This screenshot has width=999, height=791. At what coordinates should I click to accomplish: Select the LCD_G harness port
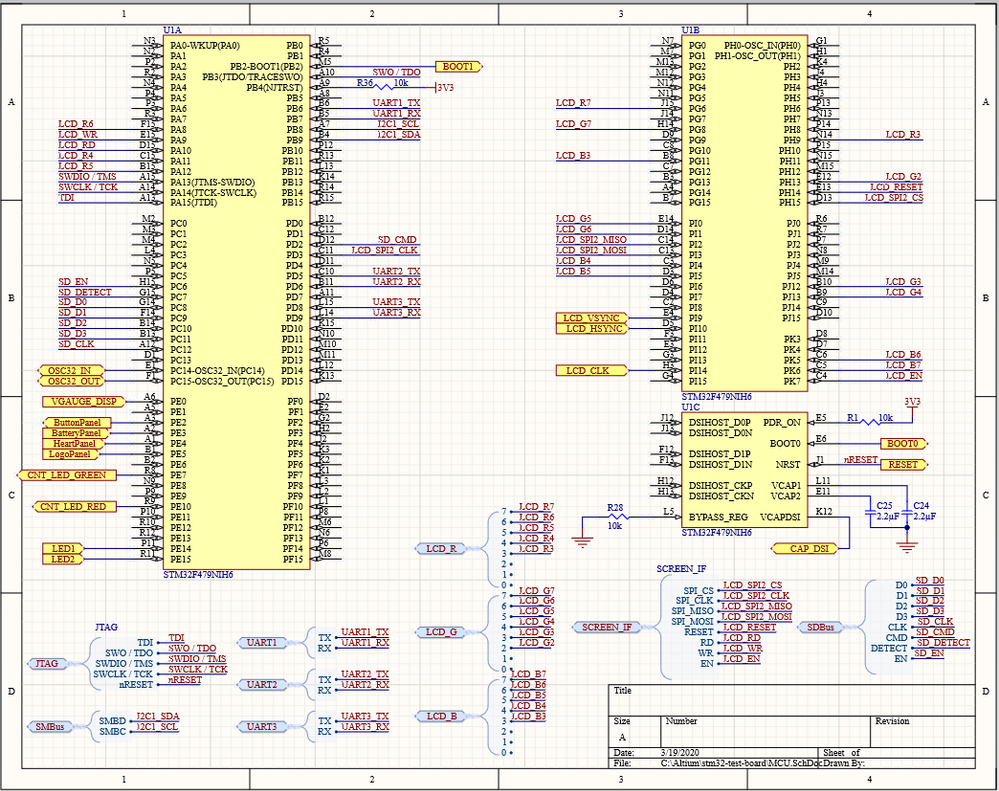click(441, 632)
